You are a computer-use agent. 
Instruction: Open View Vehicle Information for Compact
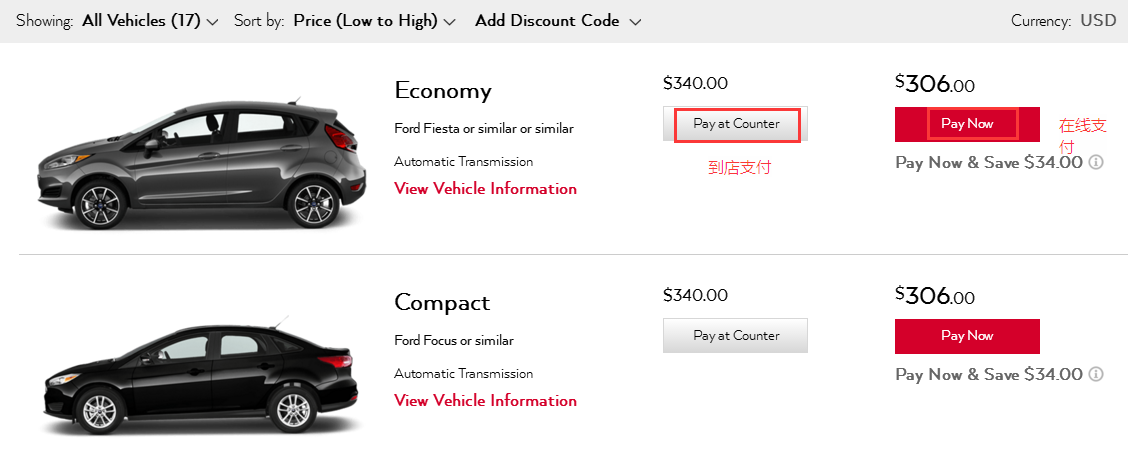point(485,401)
